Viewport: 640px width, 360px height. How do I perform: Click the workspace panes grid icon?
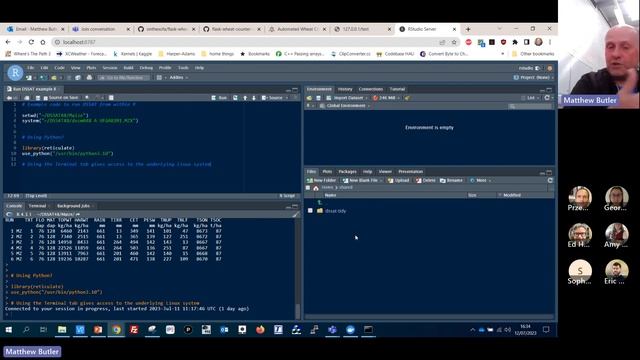(x=160, y=78)
